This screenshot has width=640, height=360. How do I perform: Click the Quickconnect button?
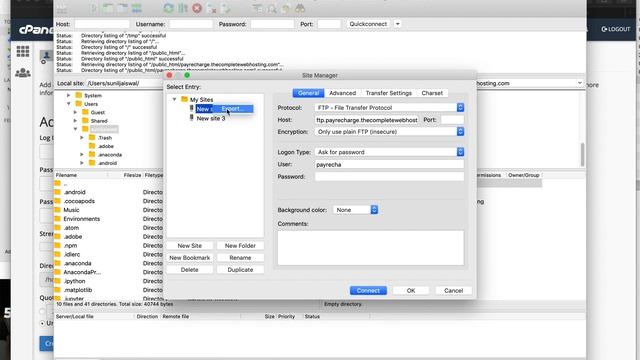tap(368, 24)
